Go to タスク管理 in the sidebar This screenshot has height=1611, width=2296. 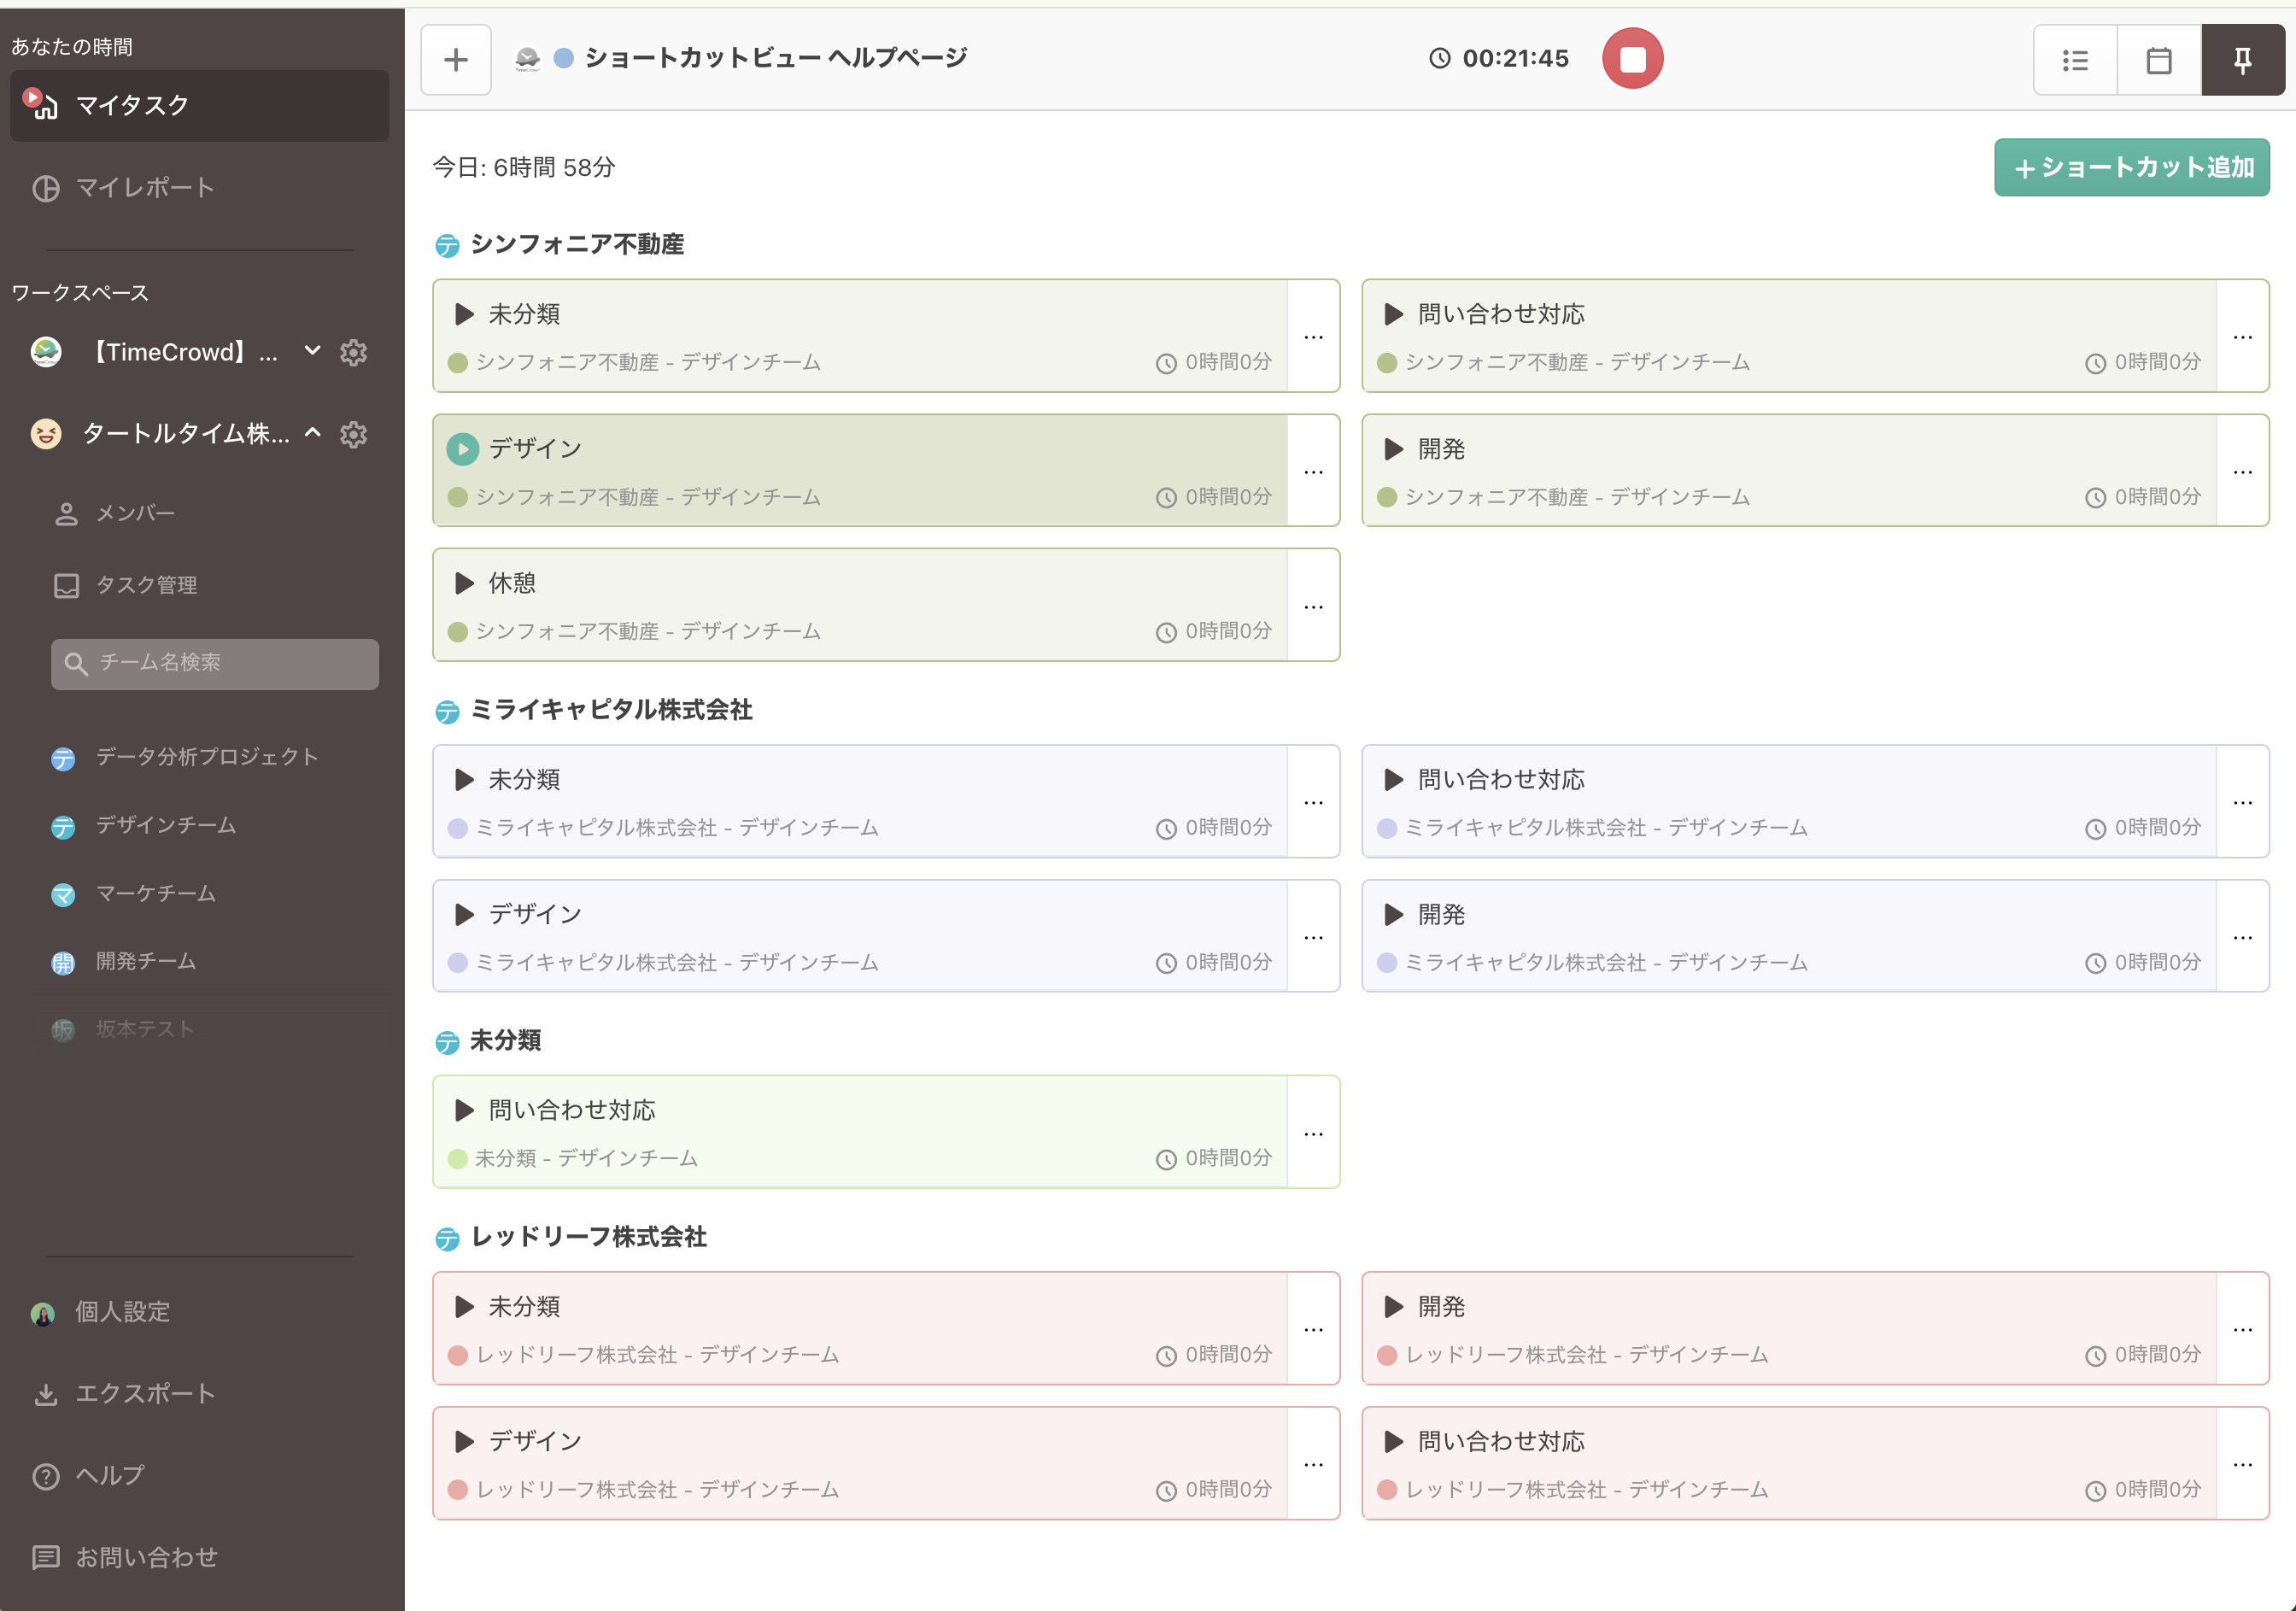pyautogui.click(x=146, y=585)
